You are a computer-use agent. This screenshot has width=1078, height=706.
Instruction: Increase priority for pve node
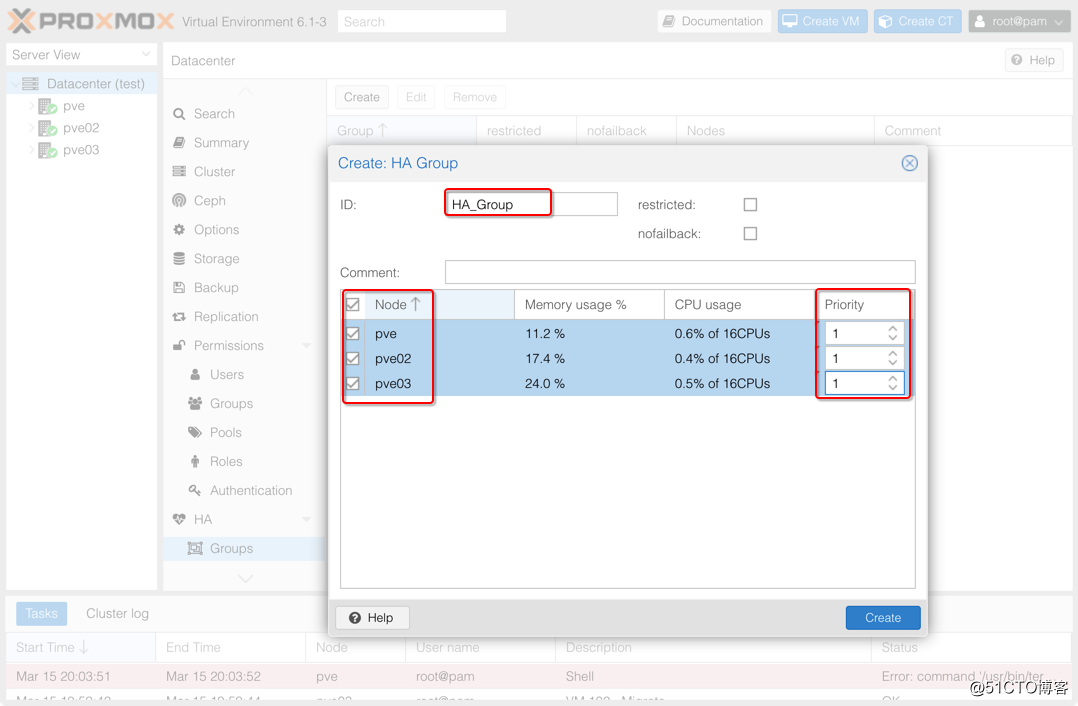click(892, 329)
